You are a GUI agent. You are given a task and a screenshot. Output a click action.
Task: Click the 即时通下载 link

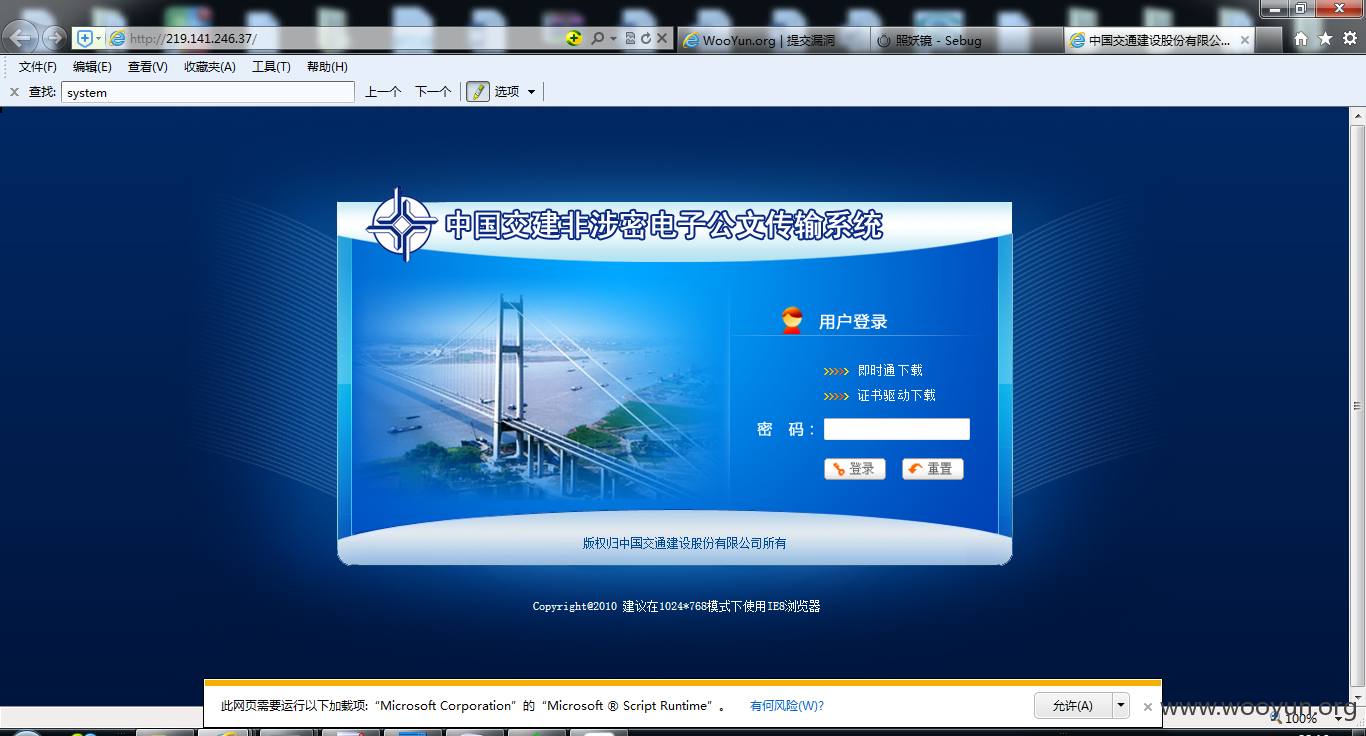pos(890,371)
